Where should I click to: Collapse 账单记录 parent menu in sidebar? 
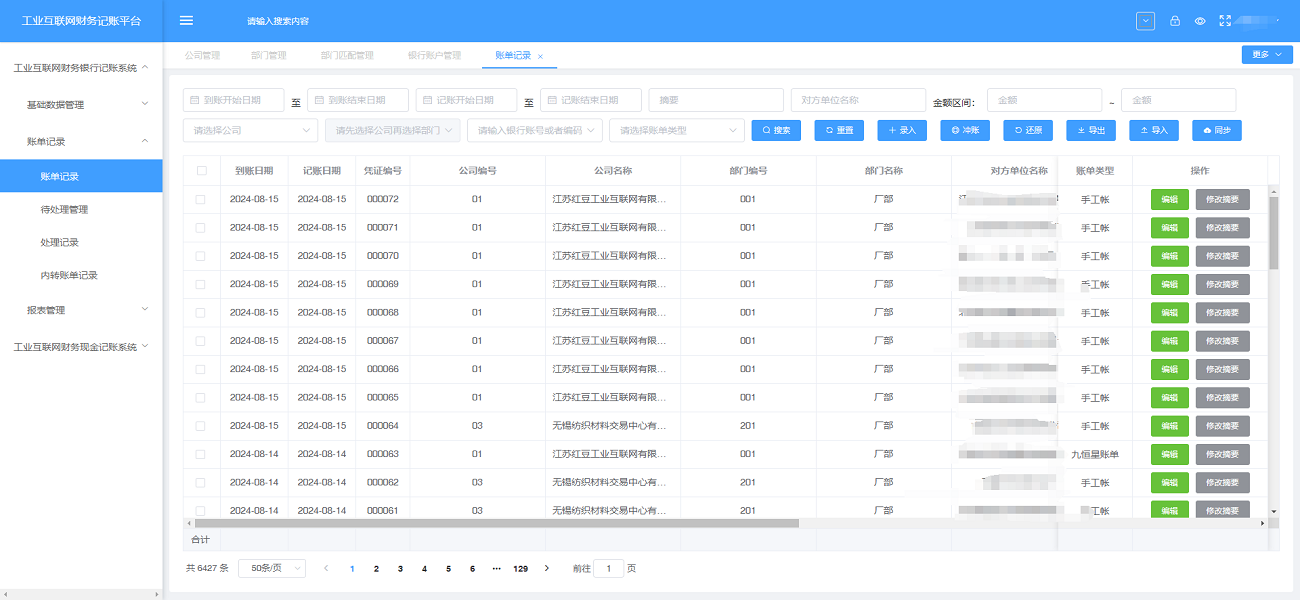81,141
